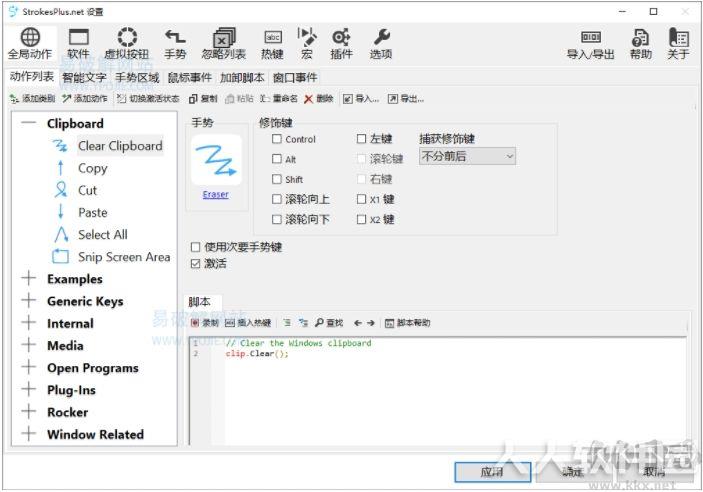
Task: Check the 左键 left button box
Action: click(361, 139)
